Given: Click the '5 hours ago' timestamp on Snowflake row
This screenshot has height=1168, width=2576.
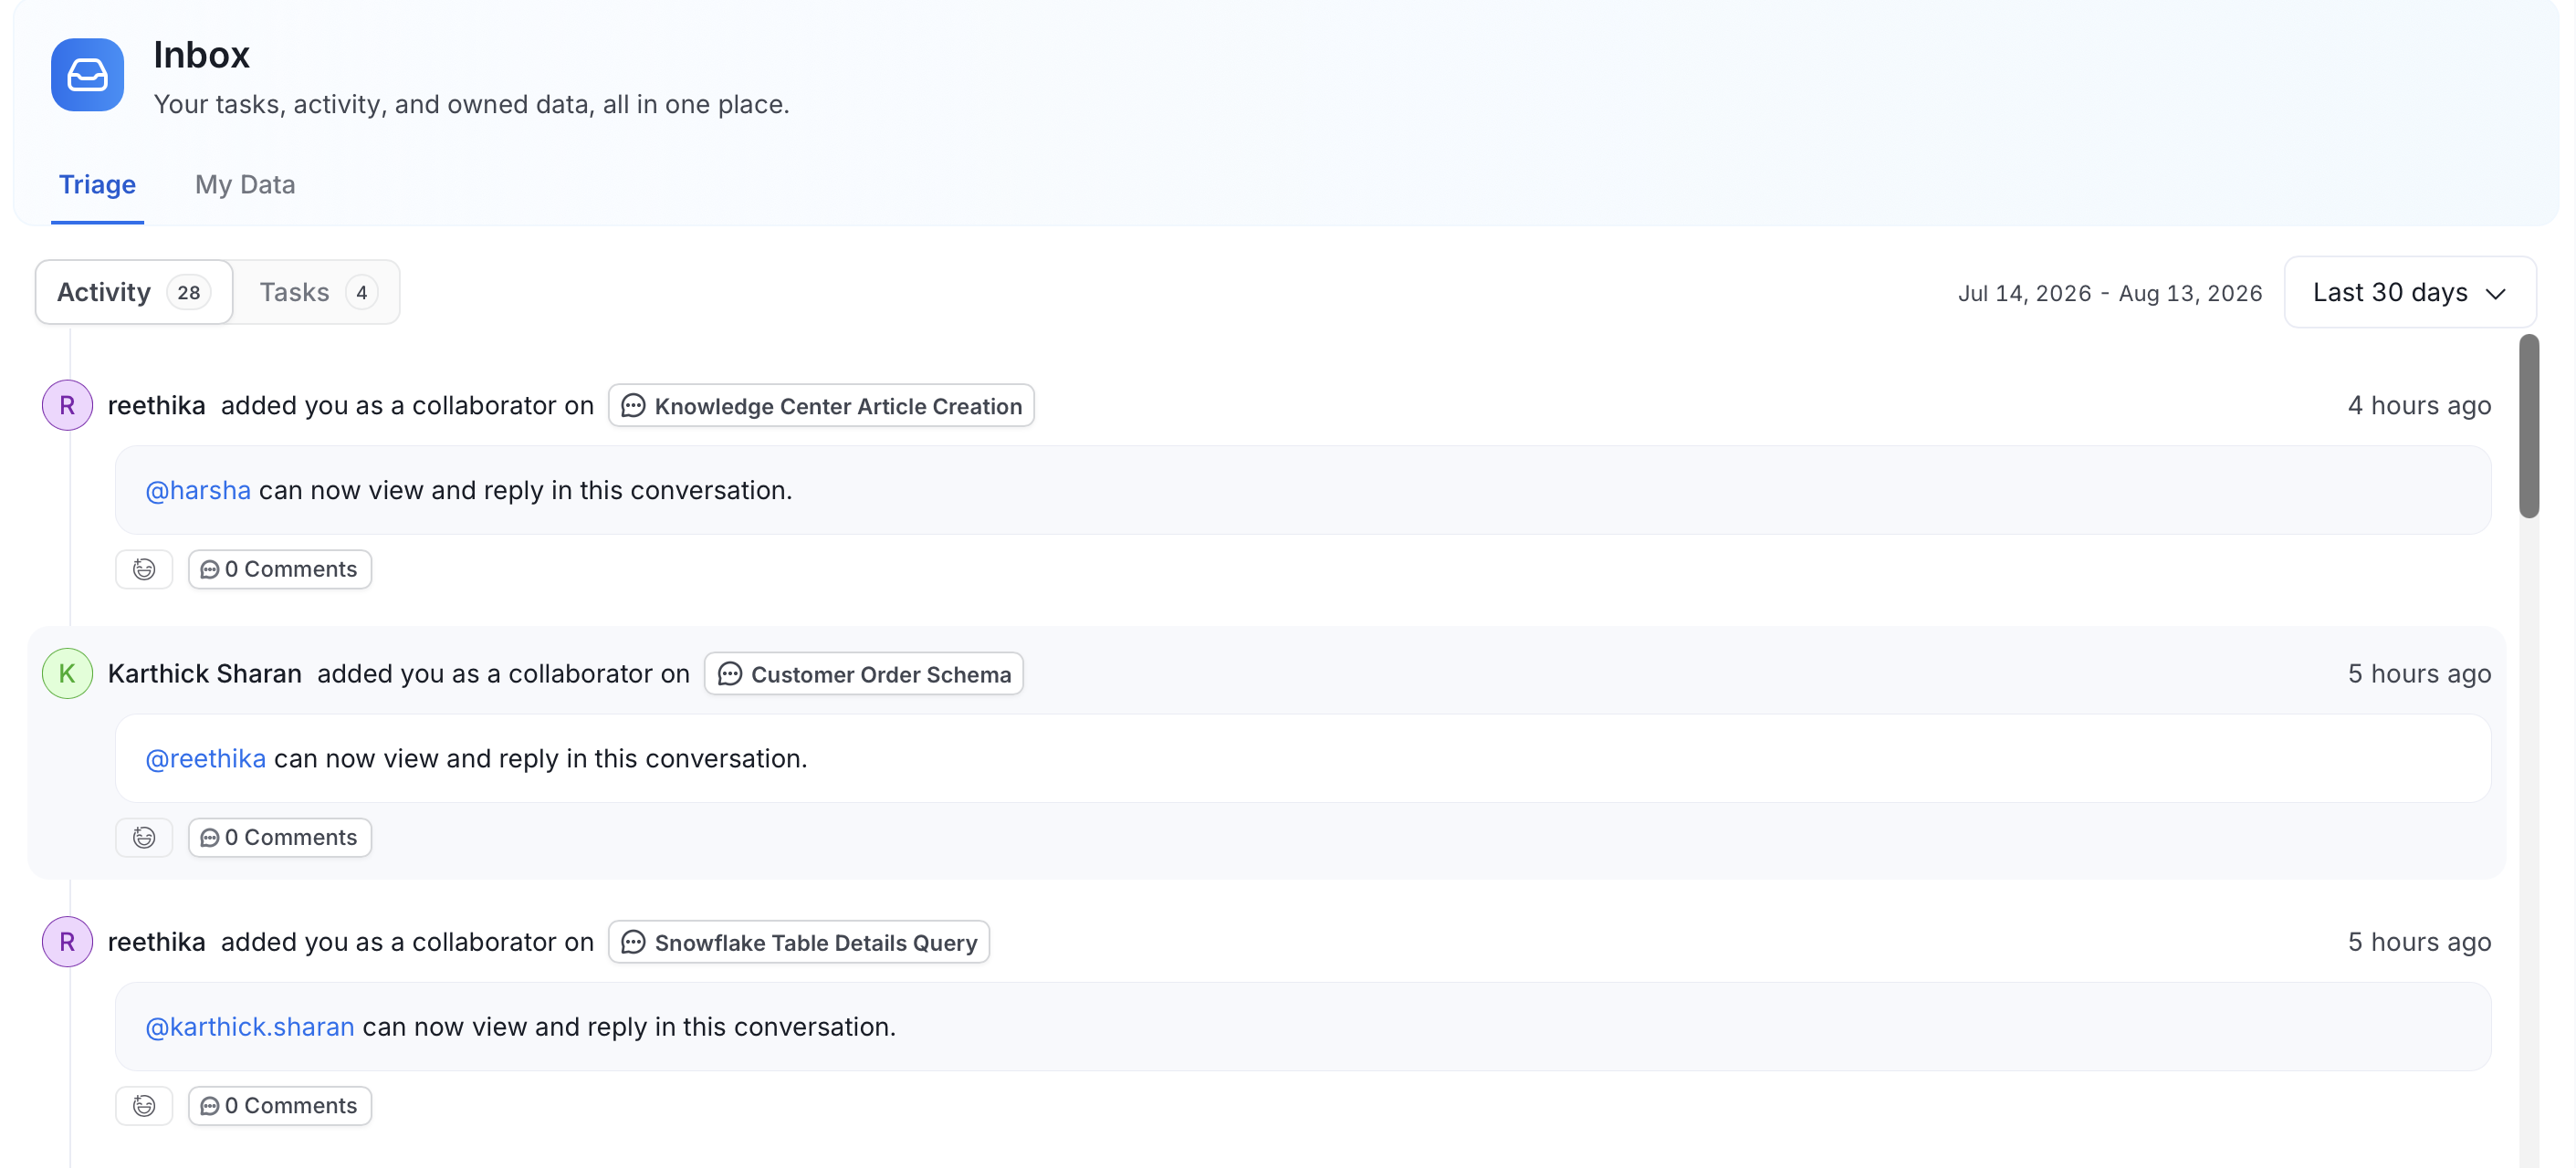Looking at the screenshot, I should click(2419, 941).
